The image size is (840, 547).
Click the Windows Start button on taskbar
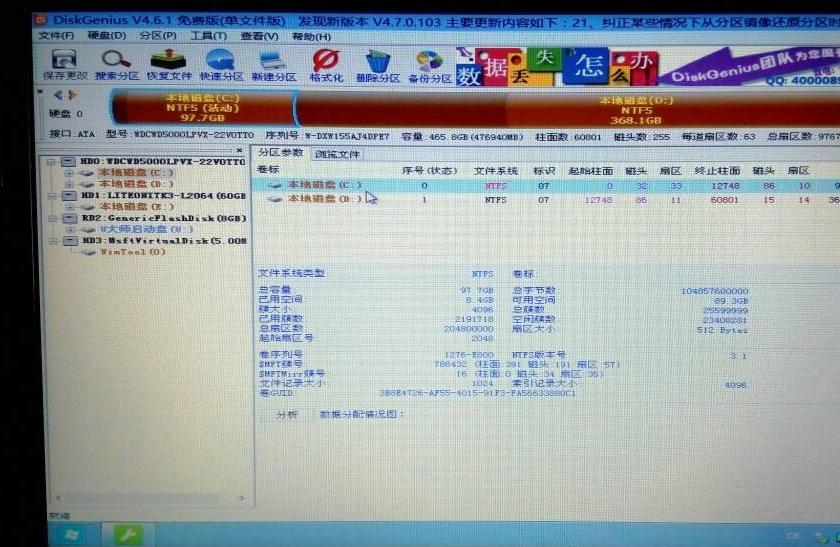pos(72,535)
